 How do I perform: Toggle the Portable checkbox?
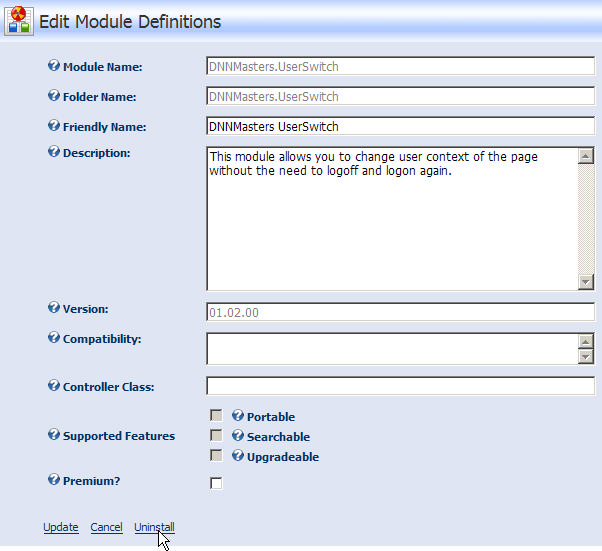click(x=216, y=415)
